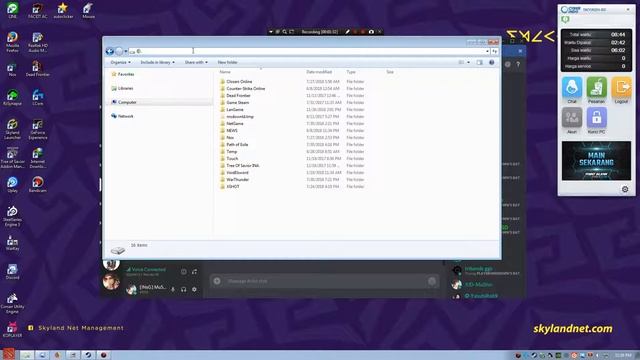Select the Path of Exile folder
Viewport: 640px width, 360px height.
pos(237,144)
